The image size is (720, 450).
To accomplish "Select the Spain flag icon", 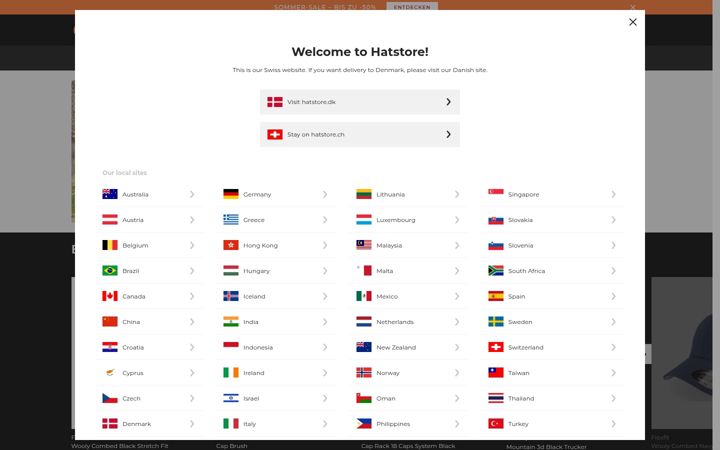I will pyautogui.click(x=495, y=296).
